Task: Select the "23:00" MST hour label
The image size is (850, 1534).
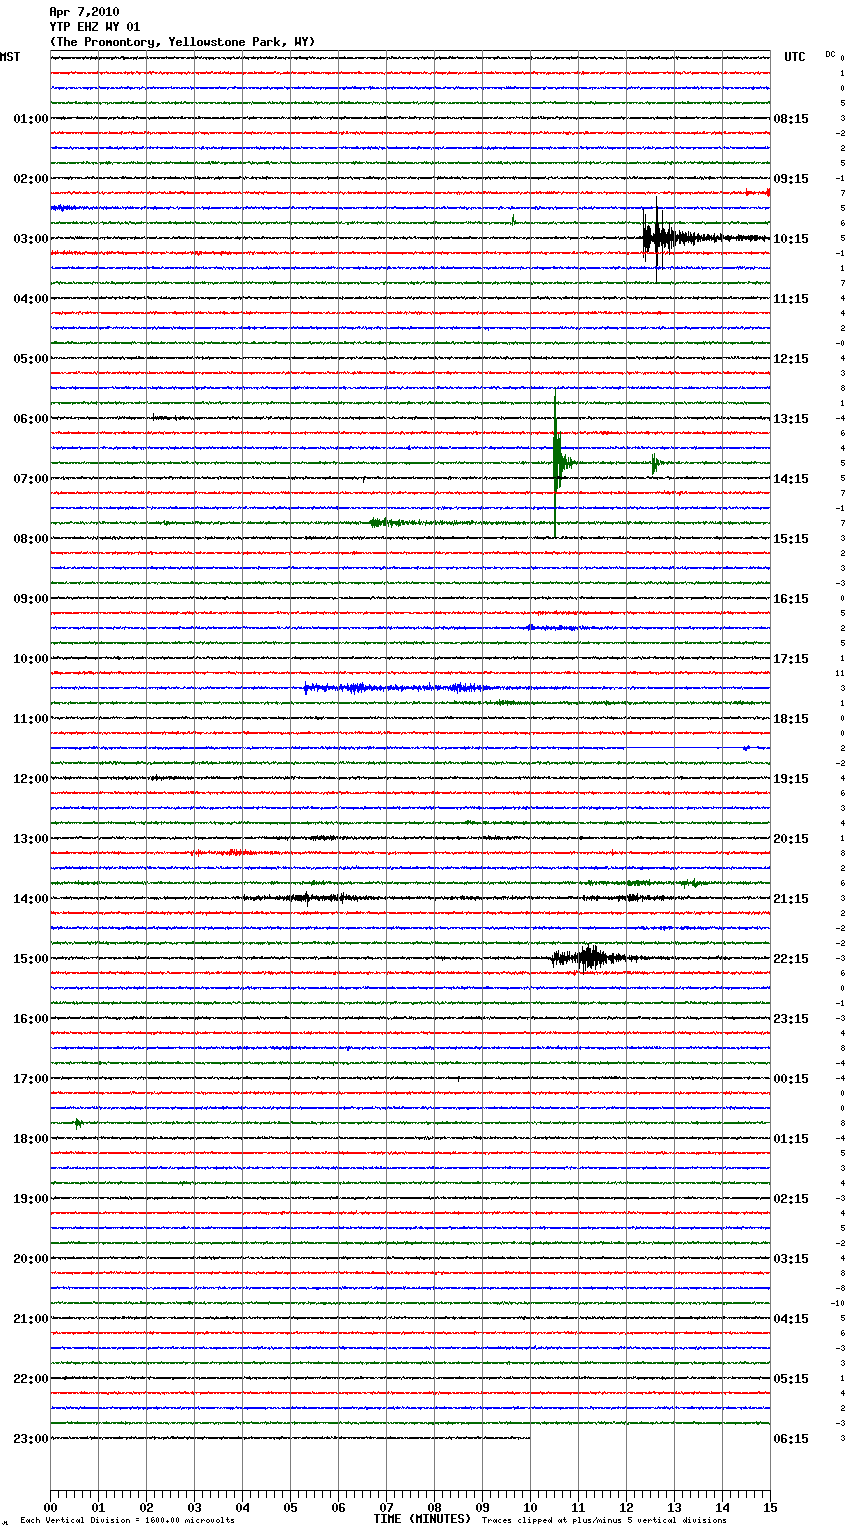Action: [30, 1439]
